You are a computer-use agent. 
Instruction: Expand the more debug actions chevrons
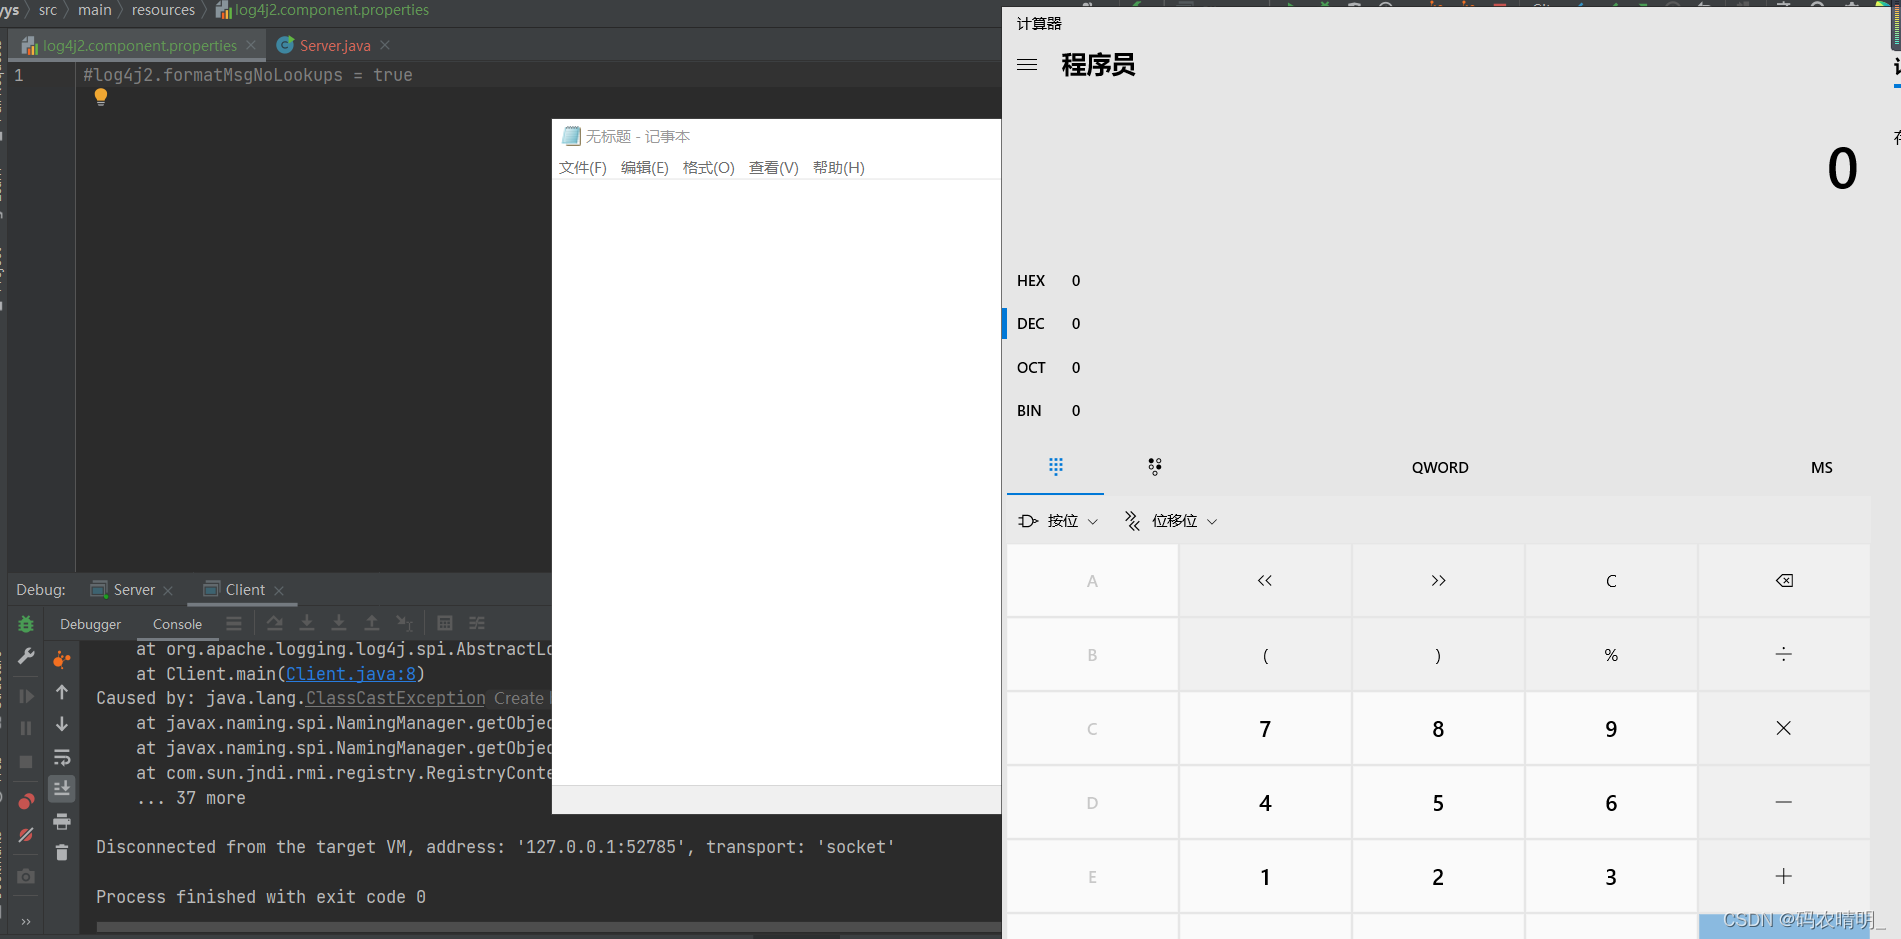[x=26, y=921]
